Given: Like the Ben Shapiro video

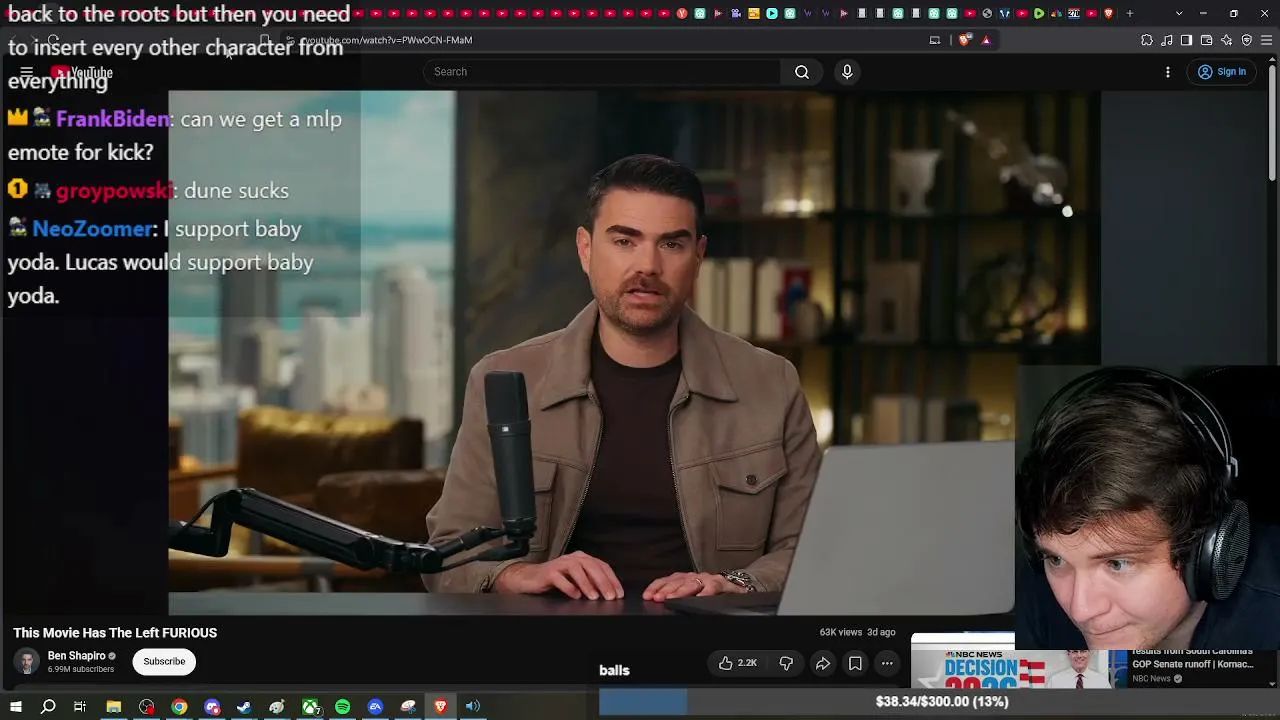Looking at the screenshot, I should click(737, 663).
